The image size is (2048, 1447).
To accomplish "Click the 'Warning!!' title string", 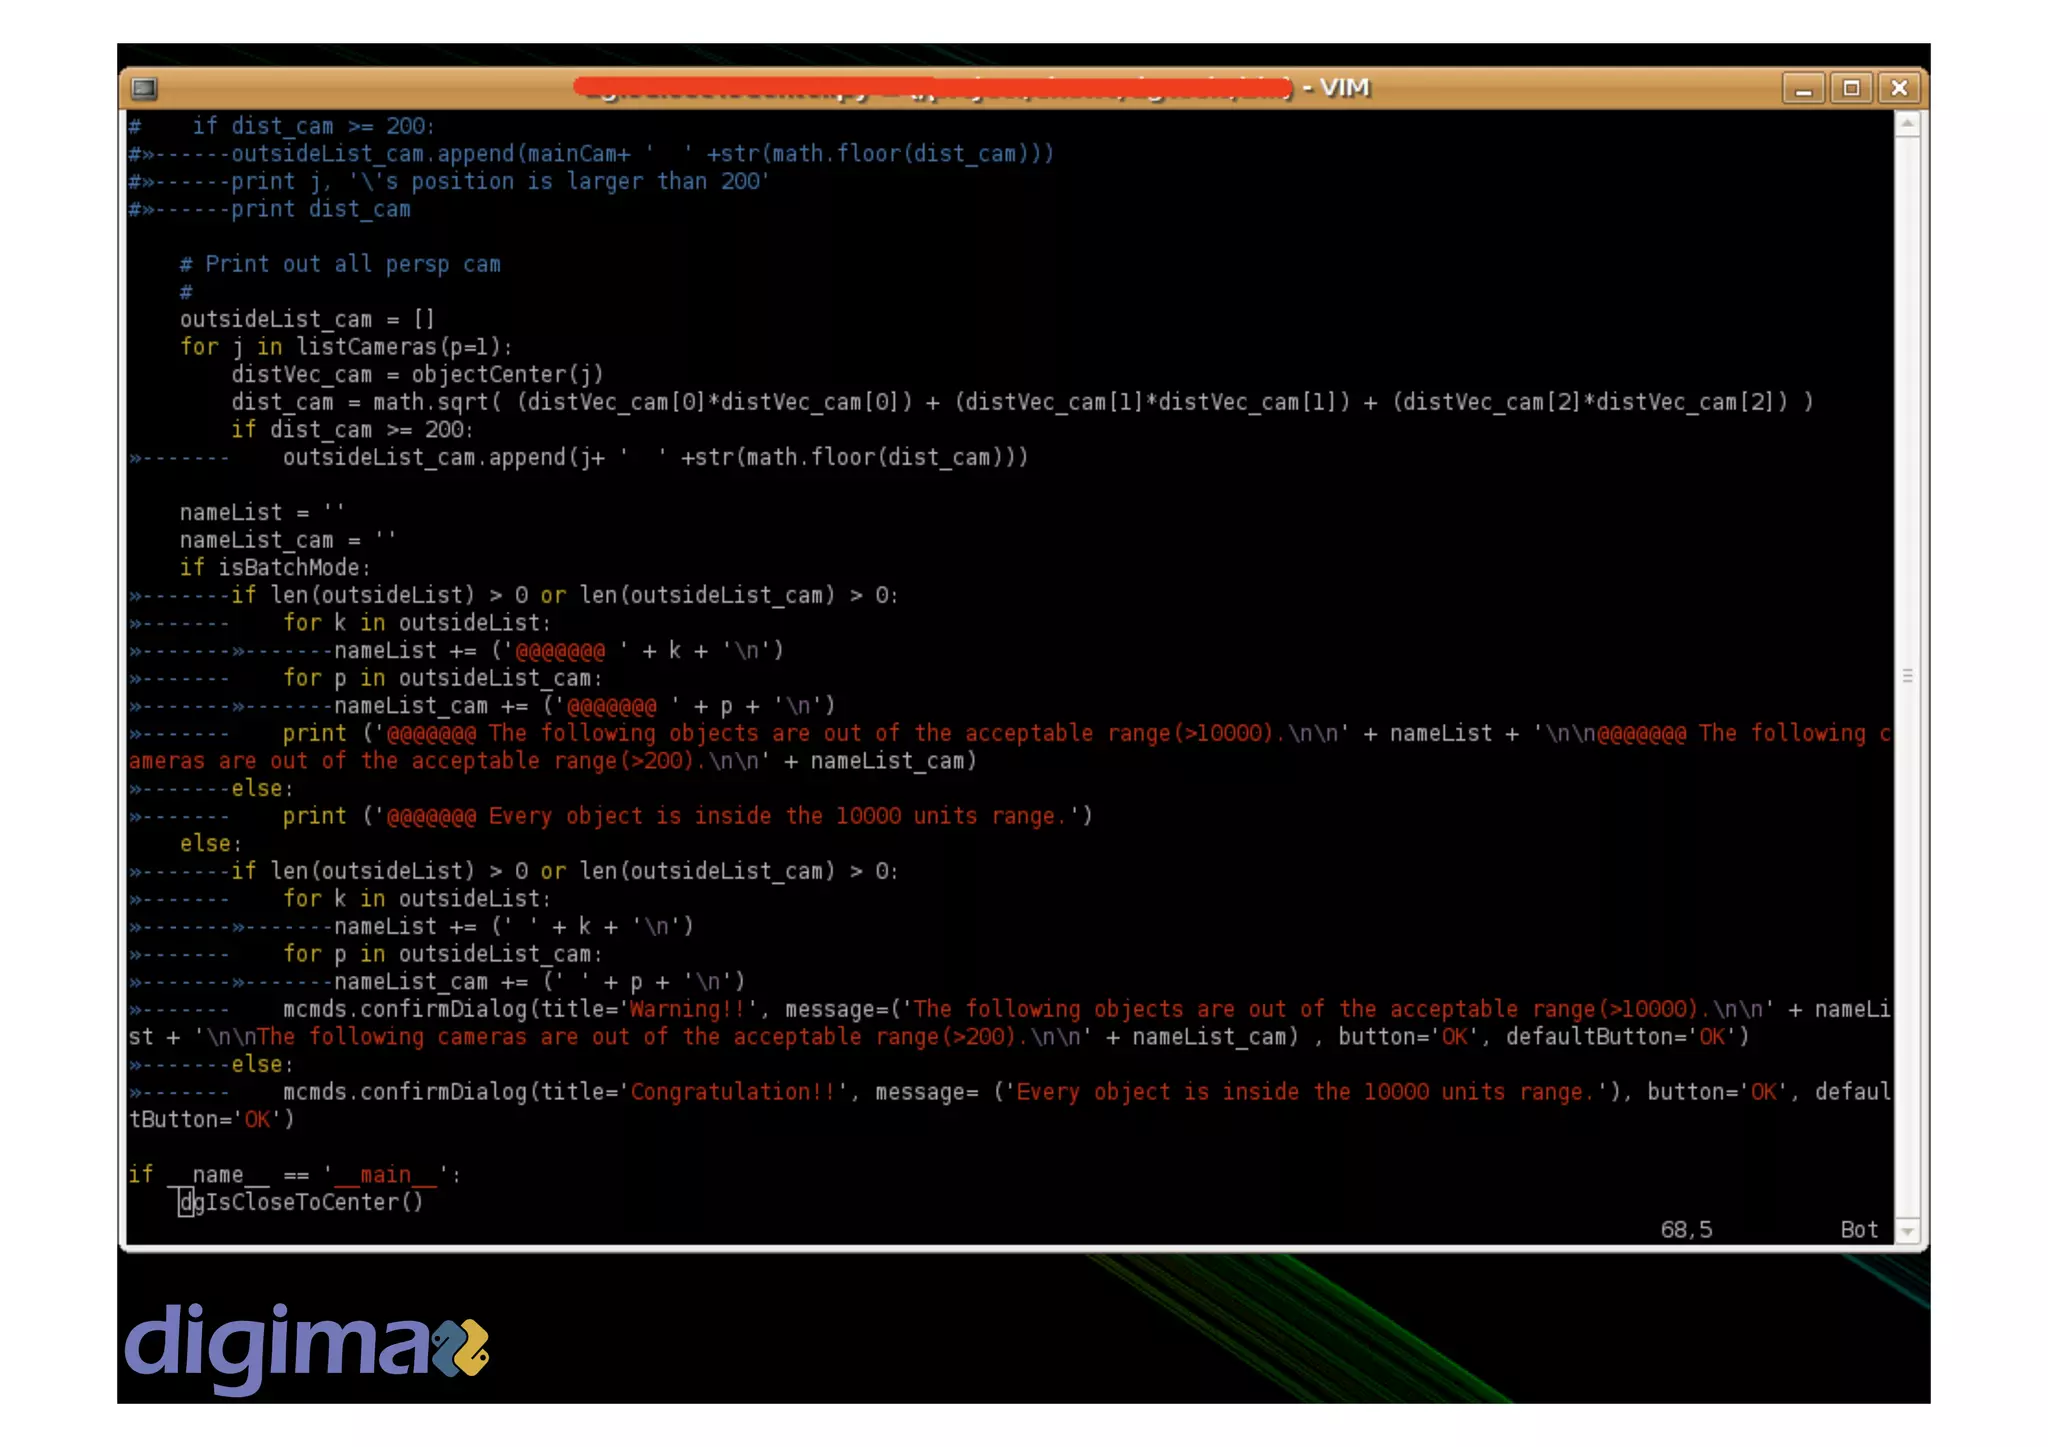I will pyautogui.click(x=688, y=1009).
